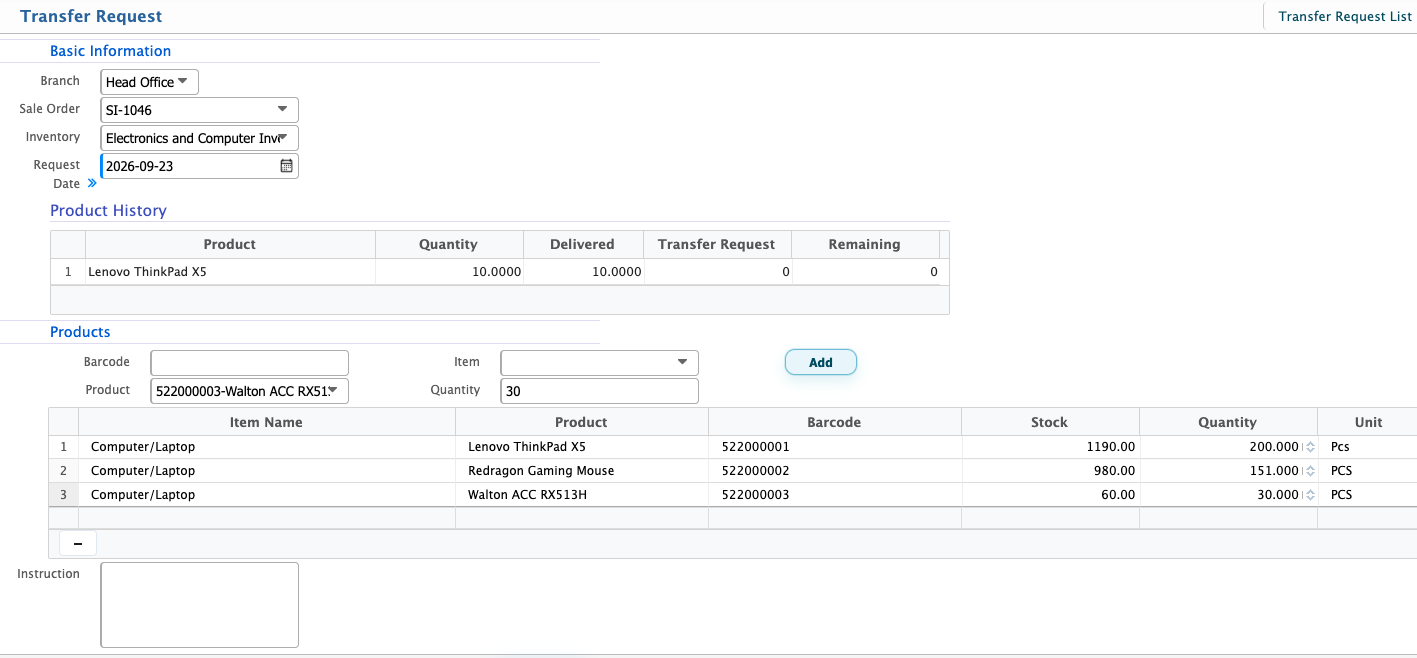
Task: Select the Walton ACC RX513H product cell
Action: [582, 495]
